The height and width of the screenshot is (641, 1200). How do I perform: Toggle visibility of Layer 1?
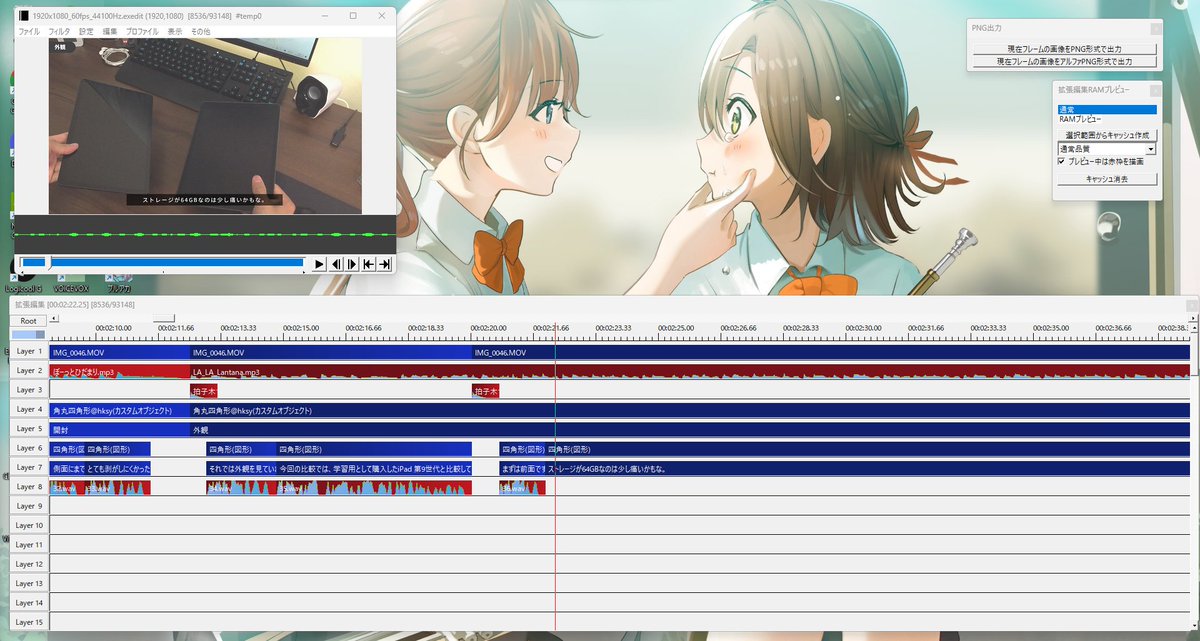pos(29,352)
